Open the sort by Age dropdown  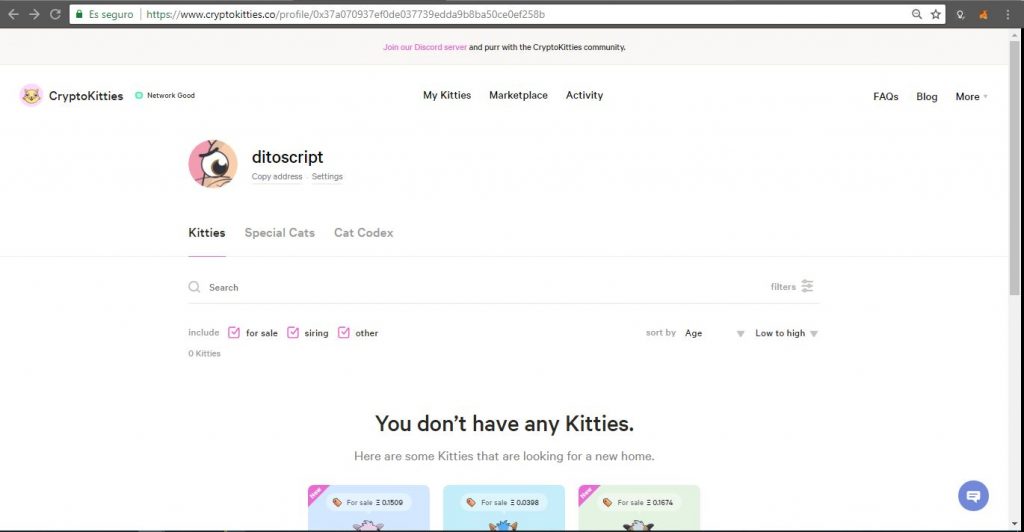(x=714, y=333)
